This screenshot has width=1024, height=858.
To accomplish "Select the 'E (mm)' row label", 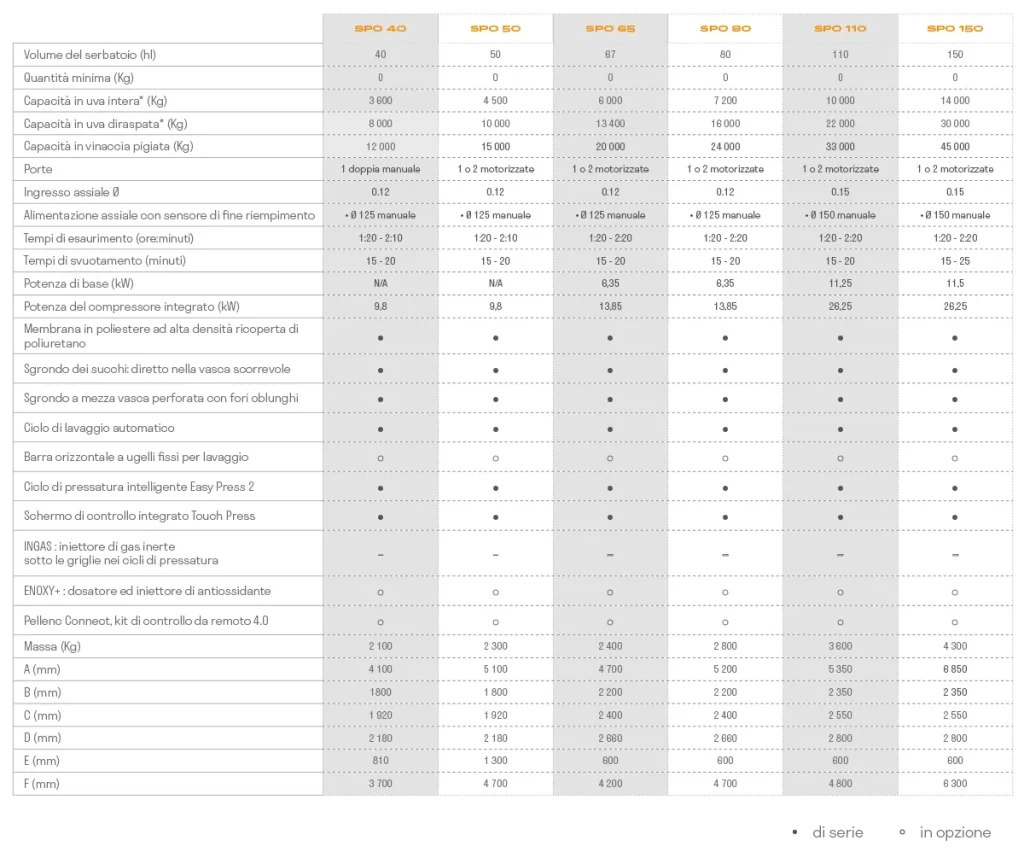I will tap(42, 761).
